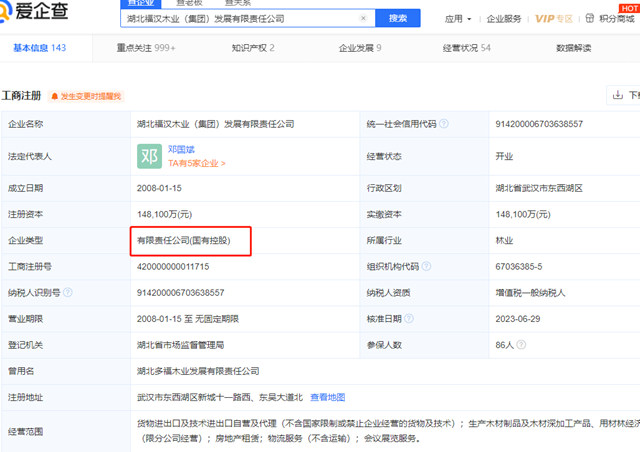Open legal representative 邓国斌 link
The image size is (640, 452).
coord(181,149)
